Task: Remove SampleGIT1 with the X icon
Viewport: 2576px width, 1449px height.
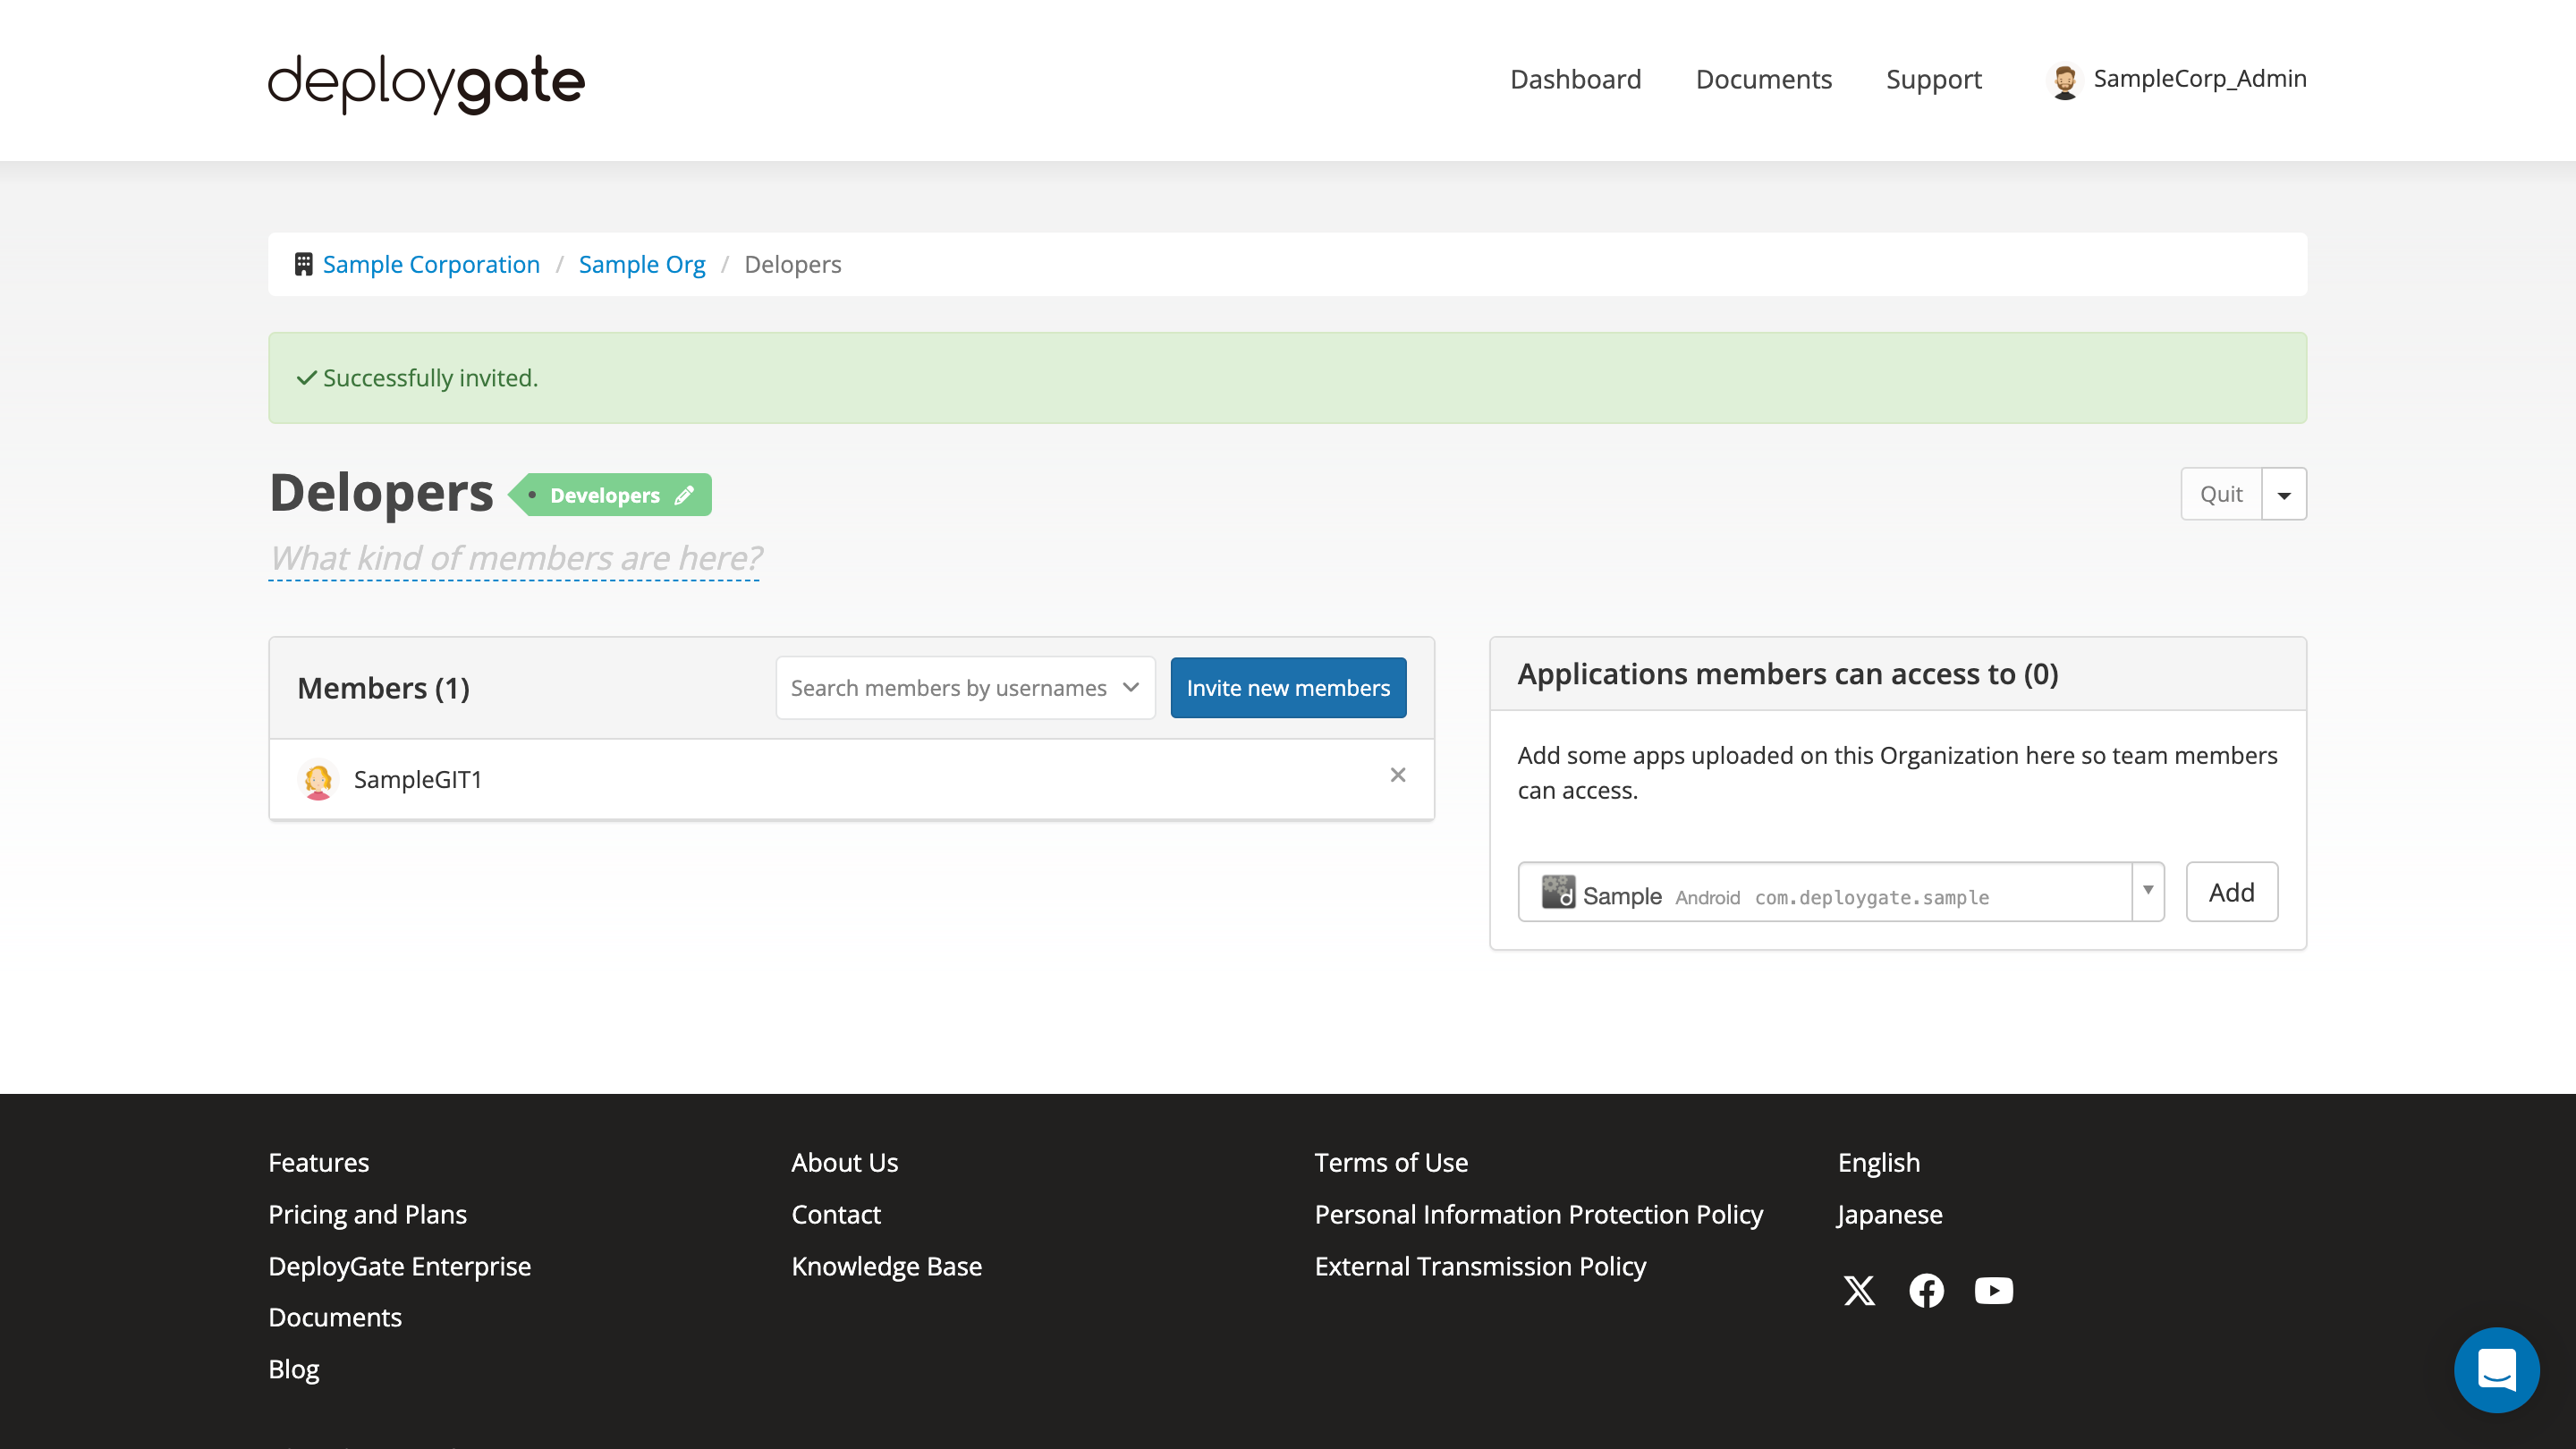Action: tap(1398, 775)
